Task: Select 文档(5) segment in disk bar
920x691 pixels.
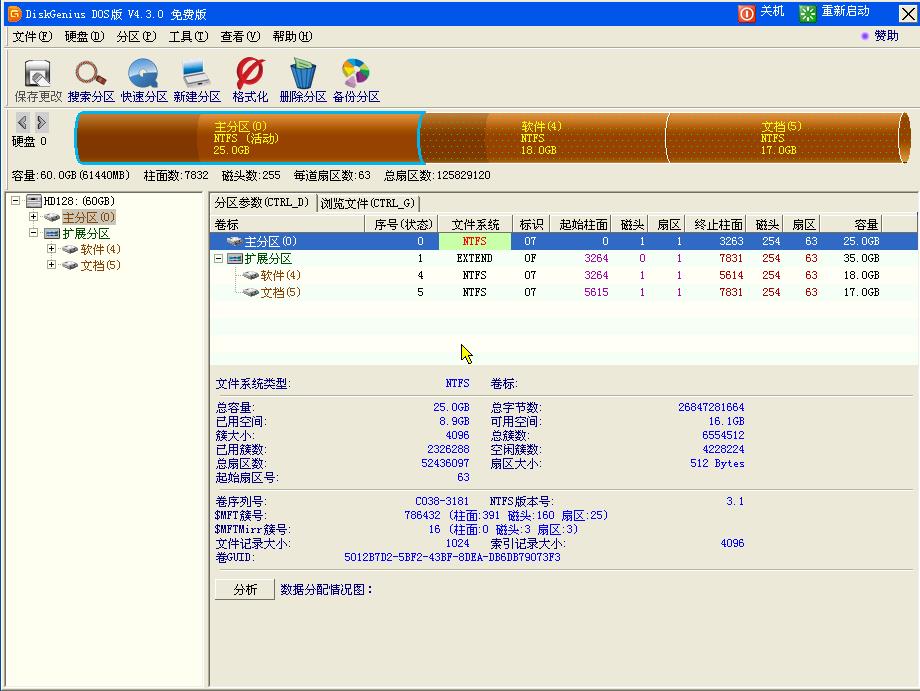Action: (x=786, y=138)
